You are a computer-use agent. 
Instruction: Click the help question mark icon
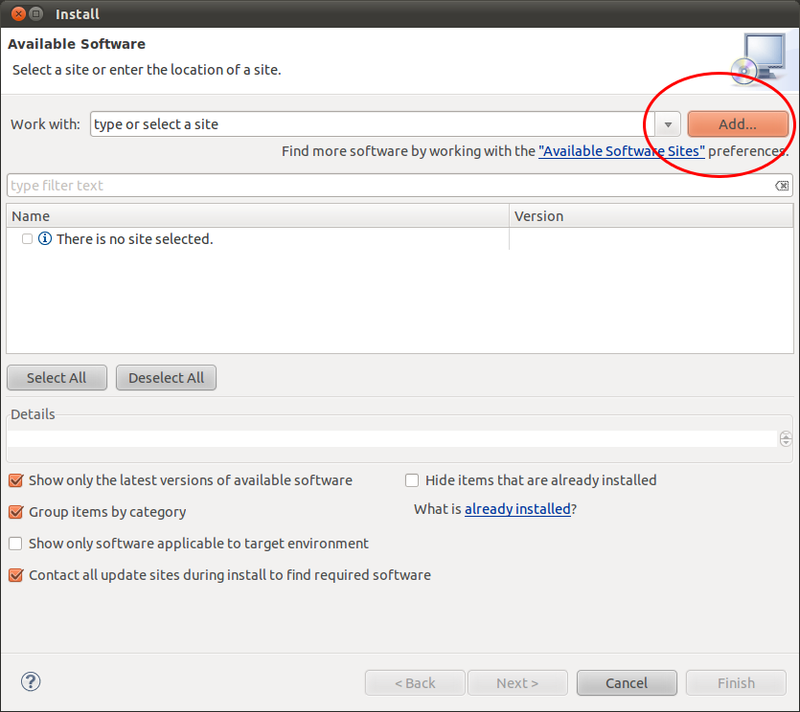pyautogui.click(x=31, y=682)
